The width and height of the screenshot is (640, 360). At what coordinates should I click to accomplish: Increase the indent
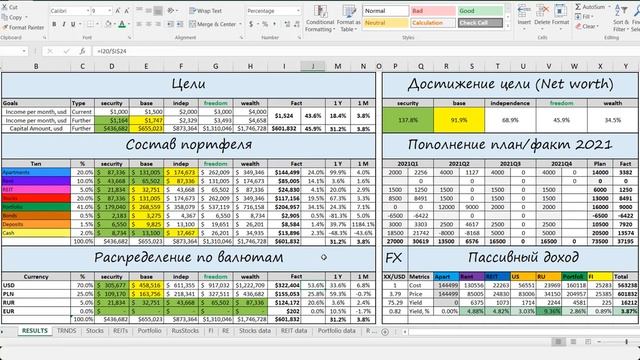point(180,24)
